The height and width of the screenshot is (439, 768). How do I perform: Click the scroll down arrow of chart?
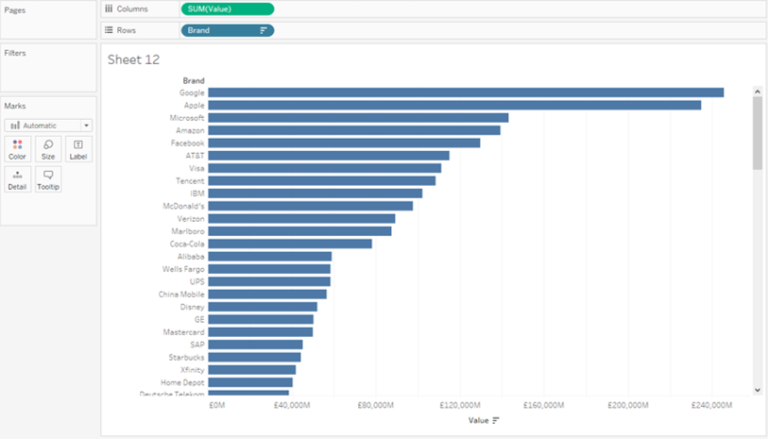point(757,390)
